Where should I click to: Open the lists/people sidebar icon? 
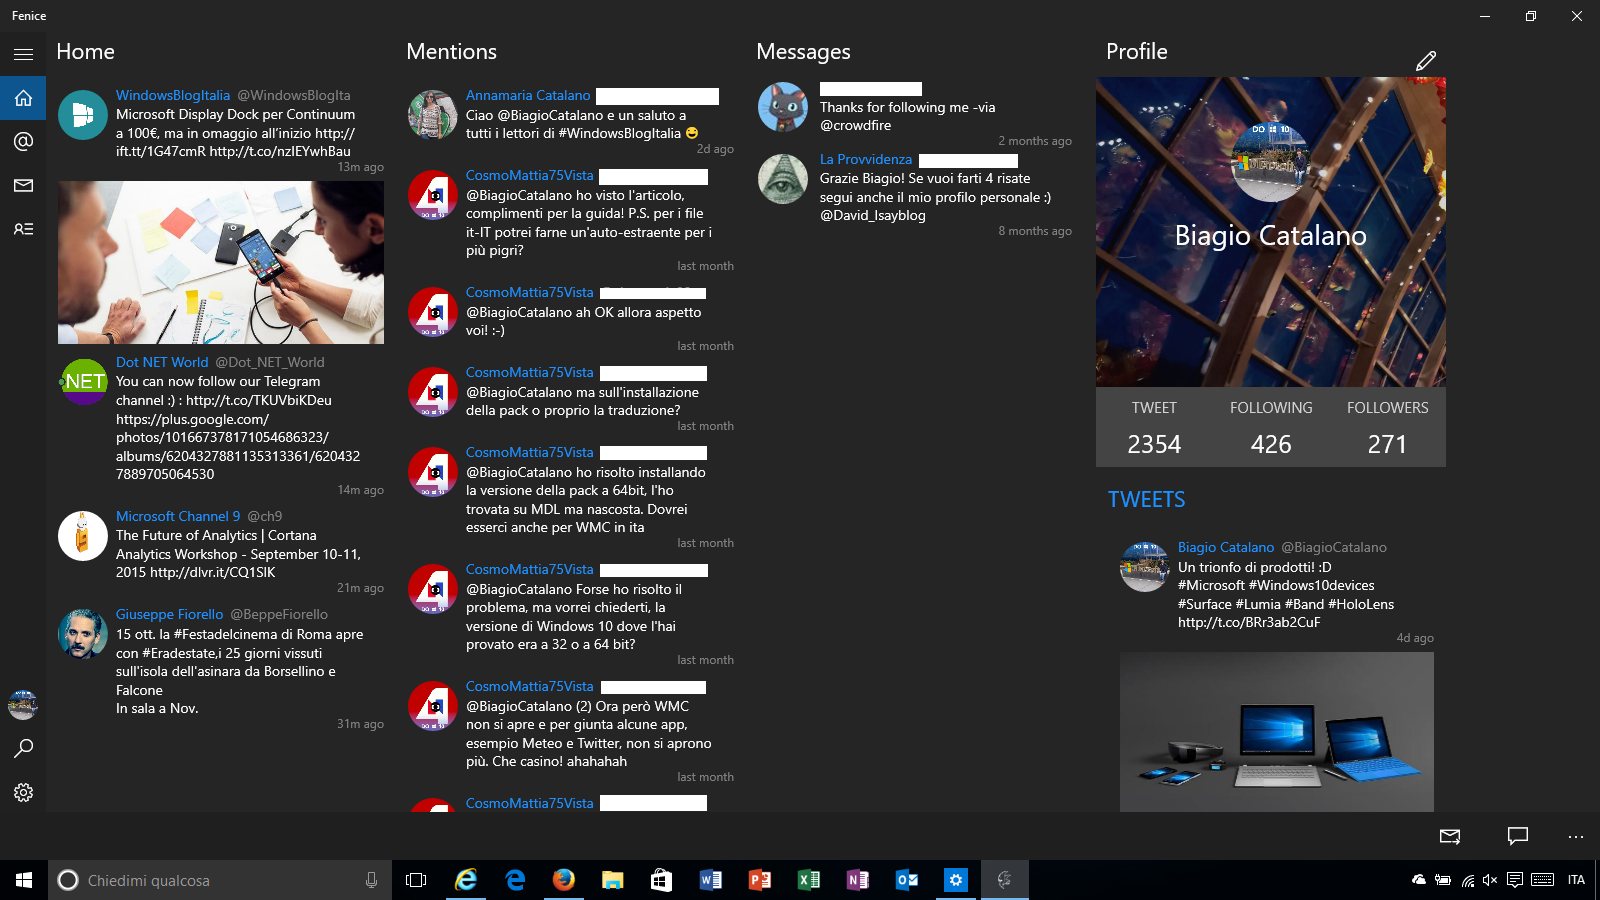pos(23,229)
